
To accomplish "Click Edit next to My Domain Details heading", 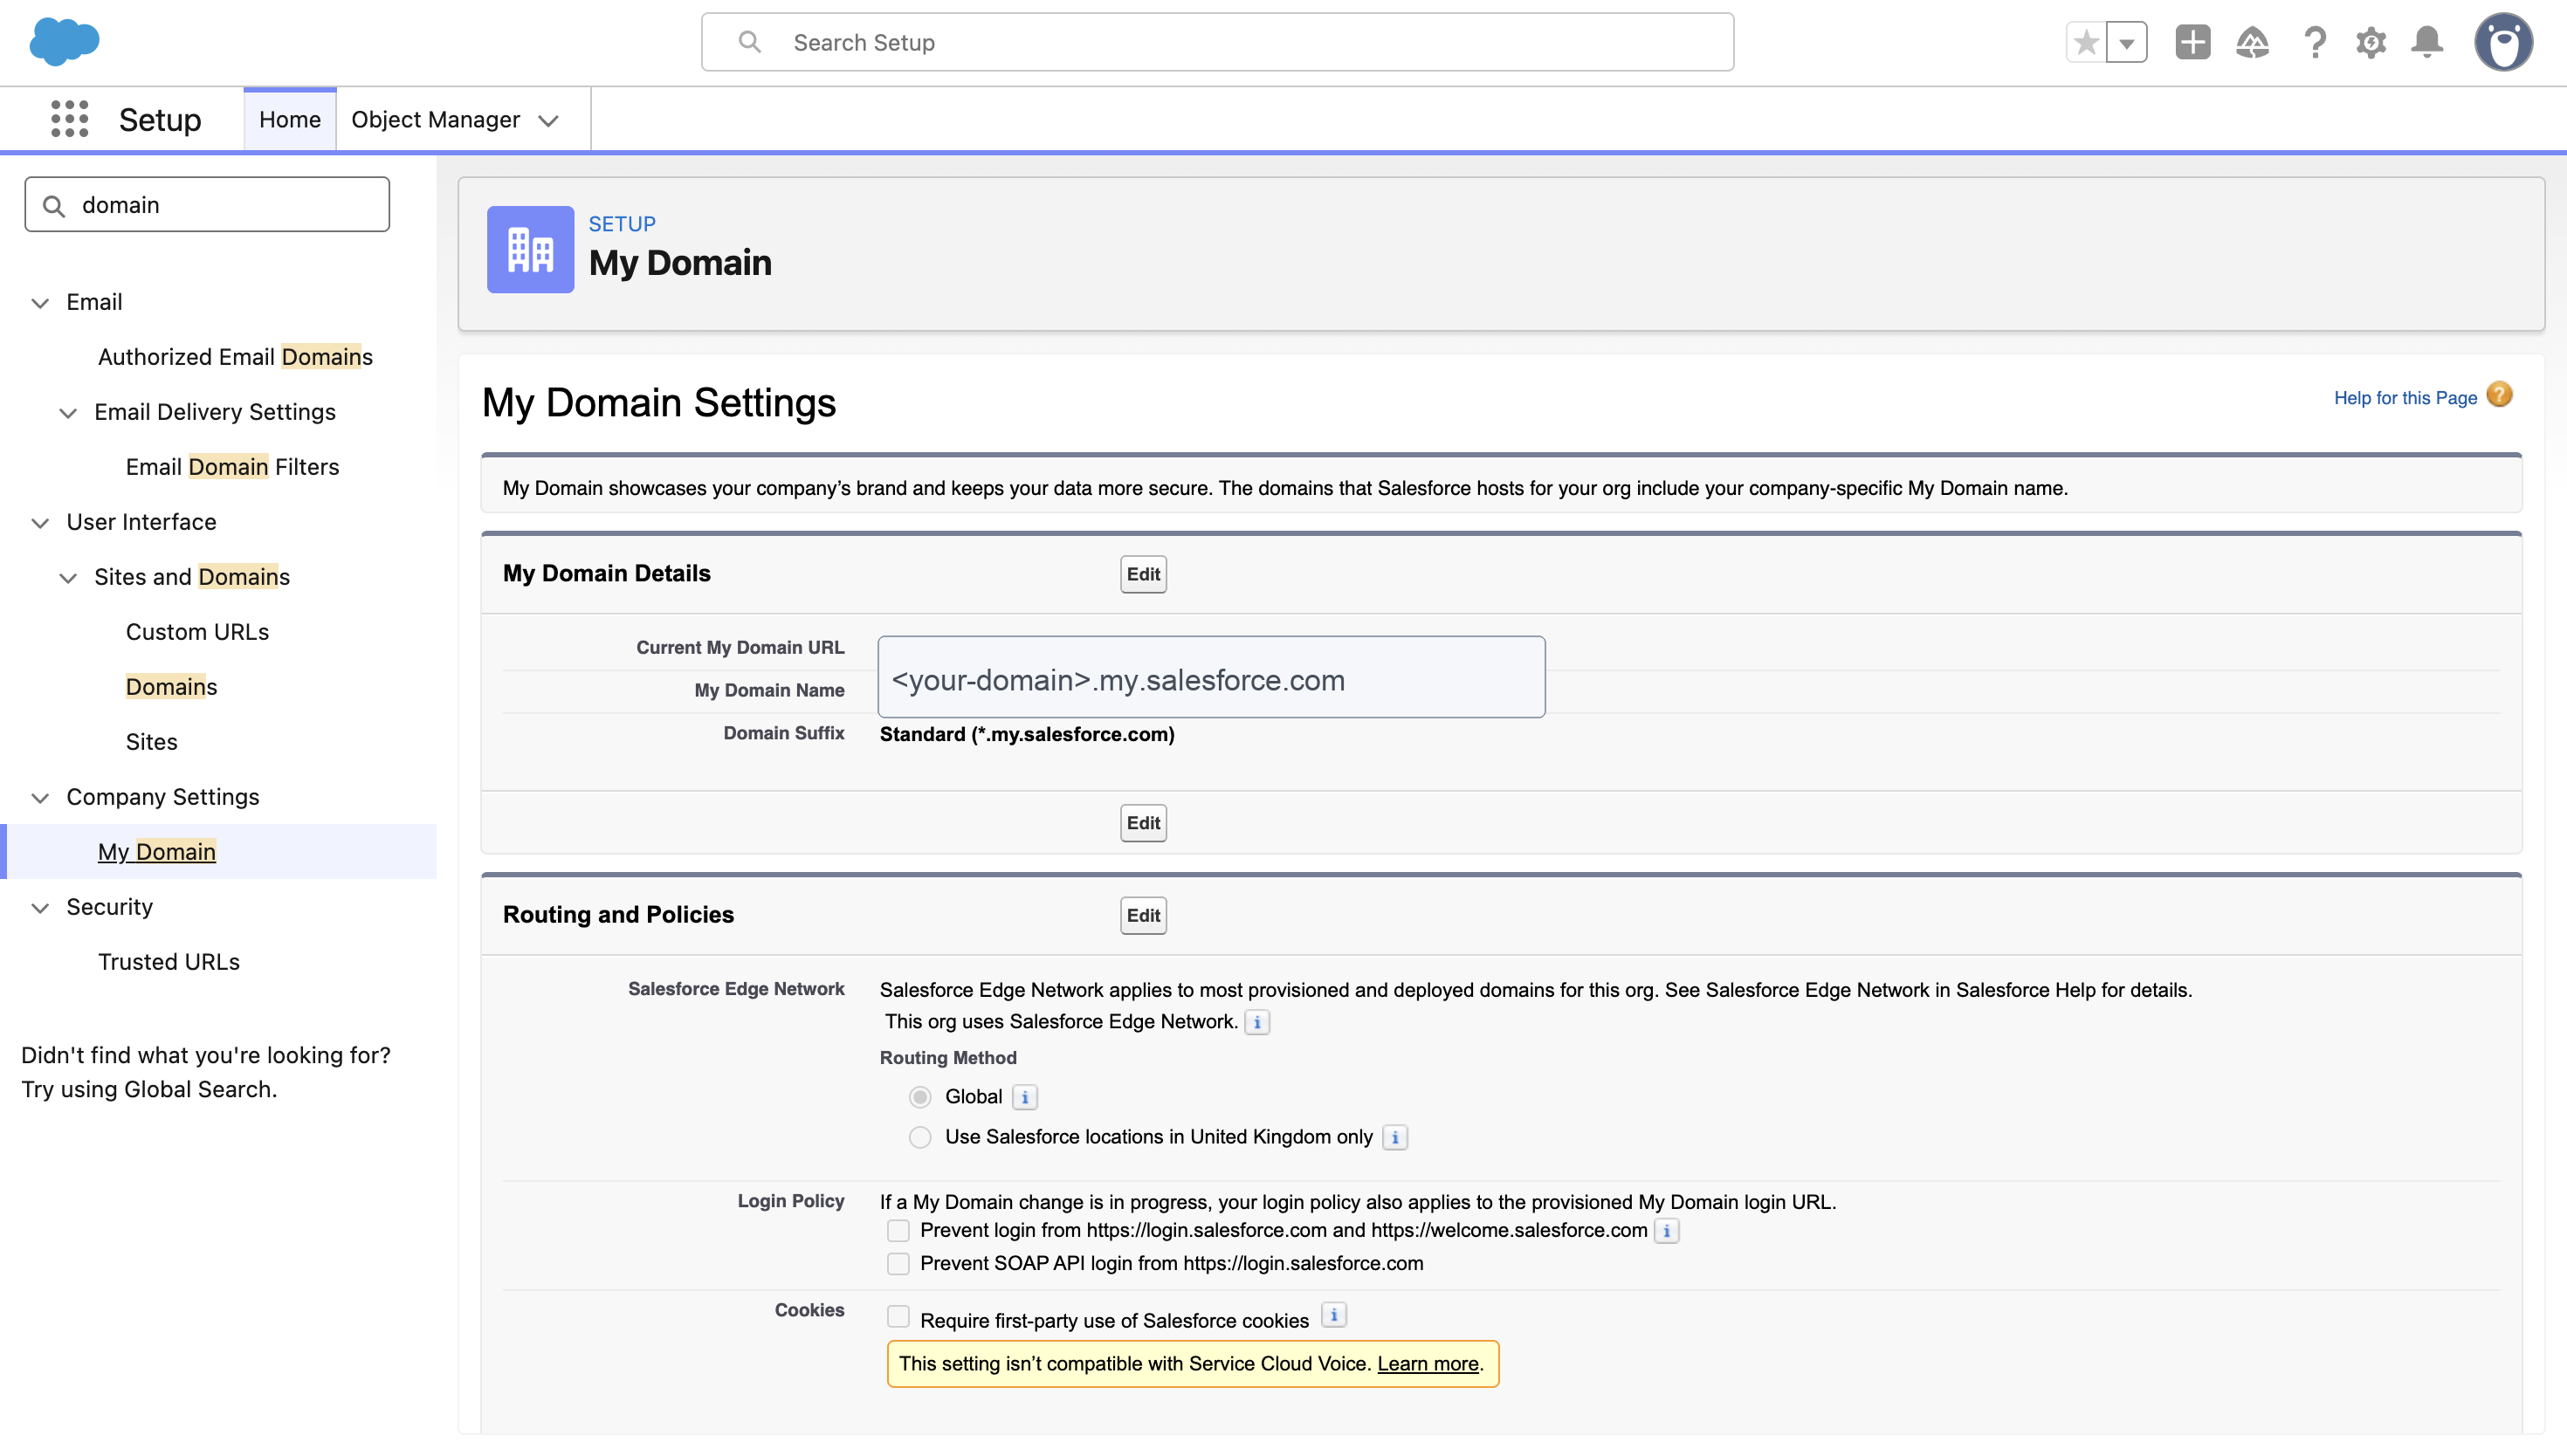I will [x=1143, y=574].
